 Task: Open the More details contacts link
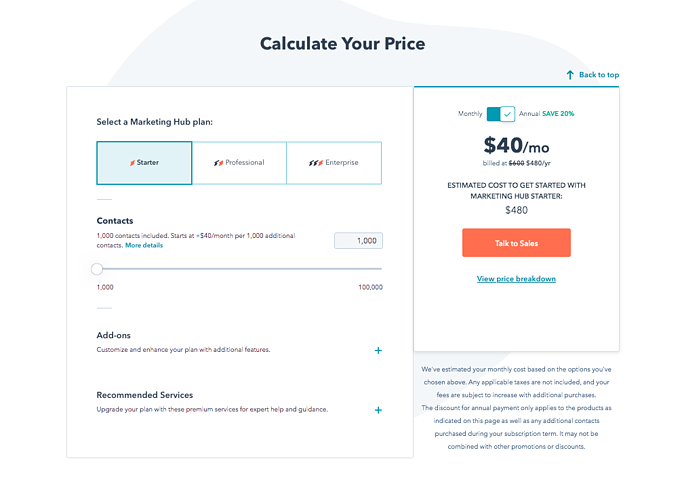(x=144, y=245)
